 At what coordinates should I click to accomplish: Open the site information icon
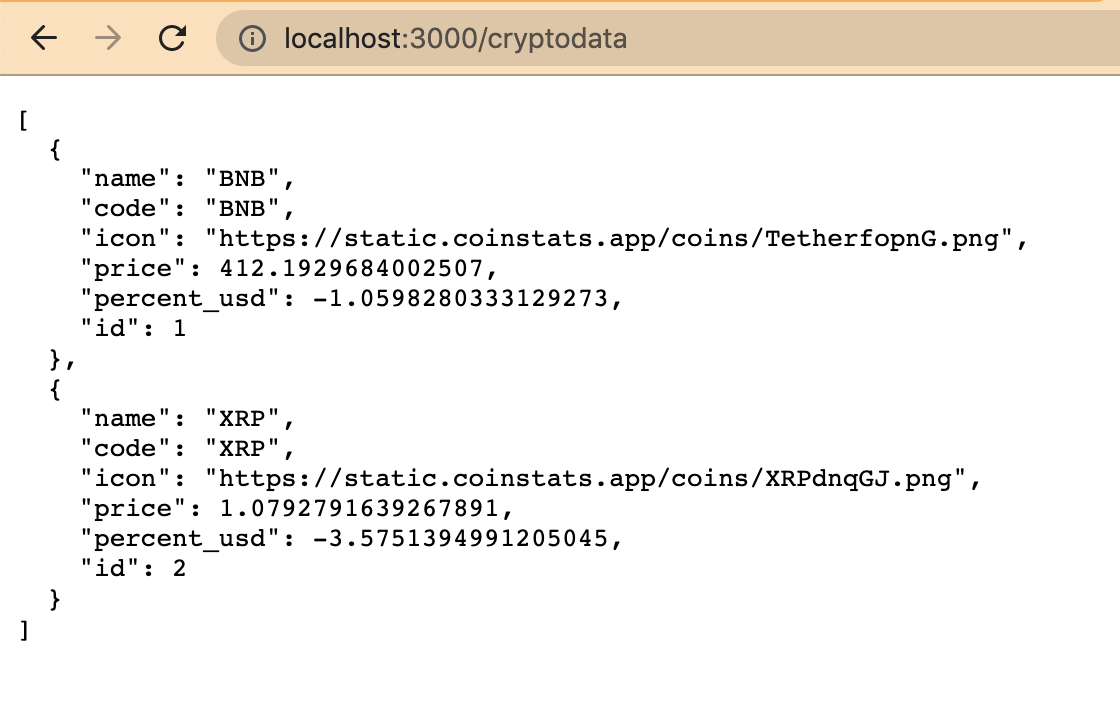(252, 39)
